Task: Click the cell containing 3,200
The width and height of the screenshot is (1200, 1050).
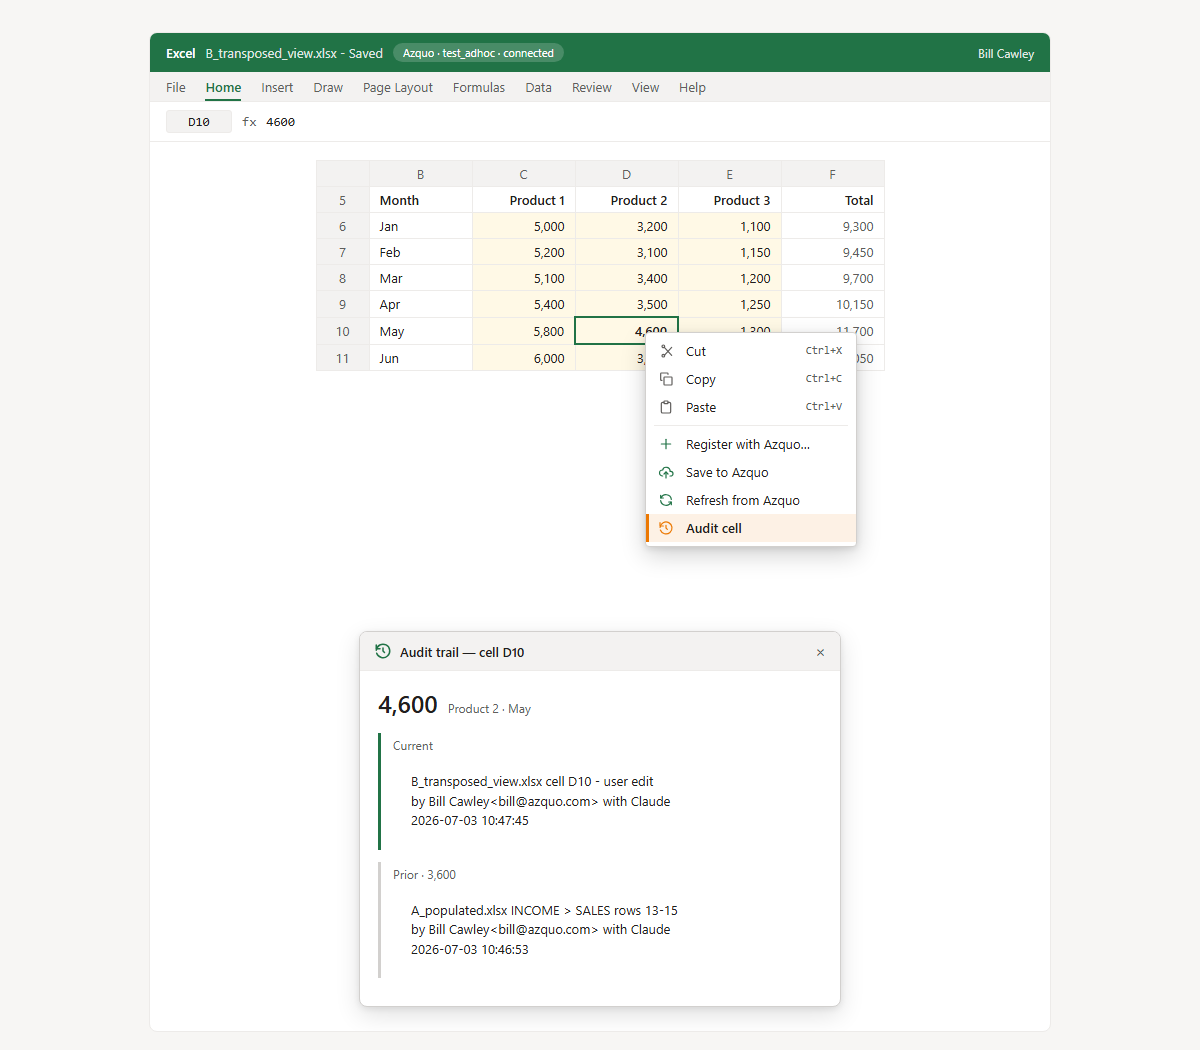Action: coord(627,226)
